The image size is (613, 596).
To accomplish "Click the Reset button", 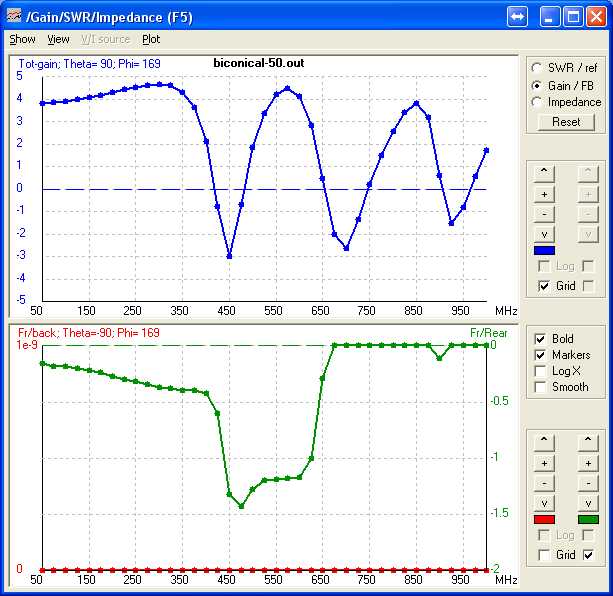I will point(566,122).
